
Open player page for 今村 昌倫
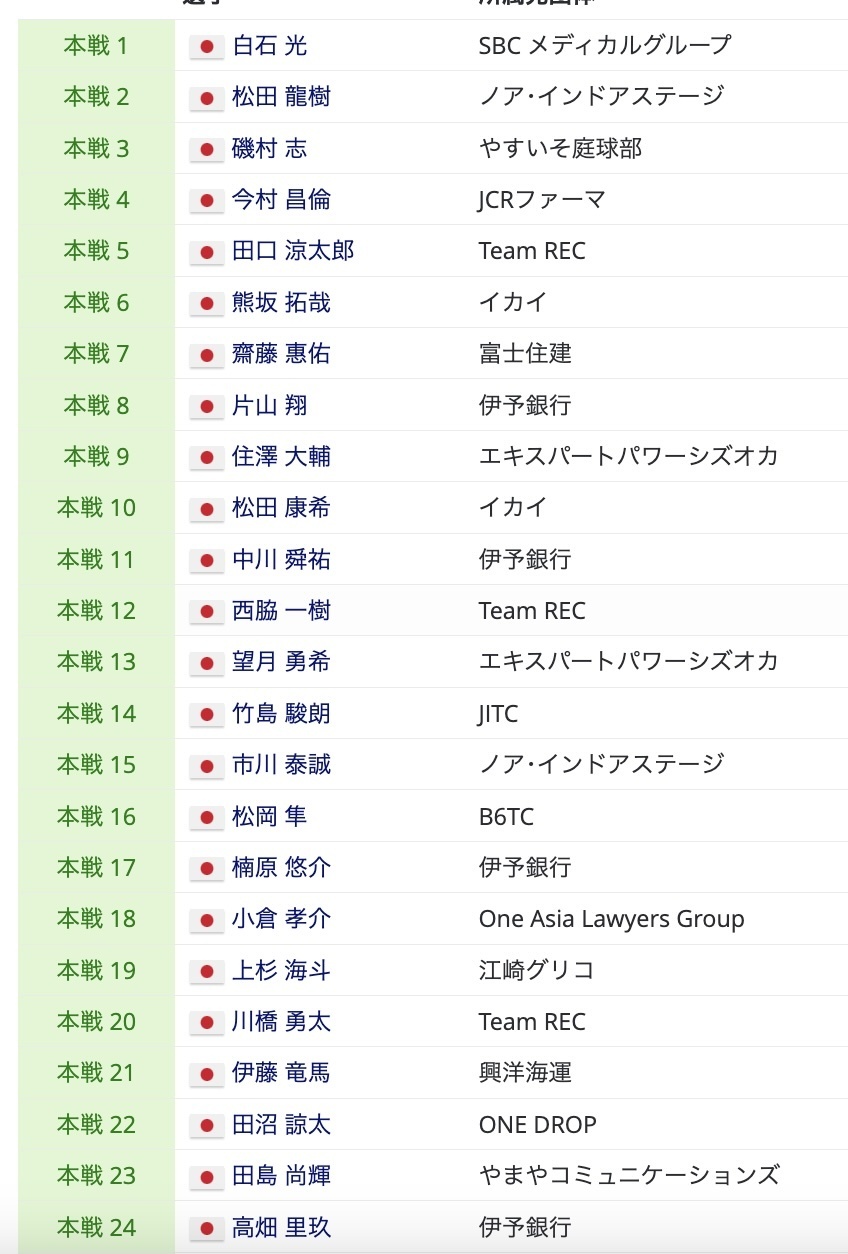point(281,200)
